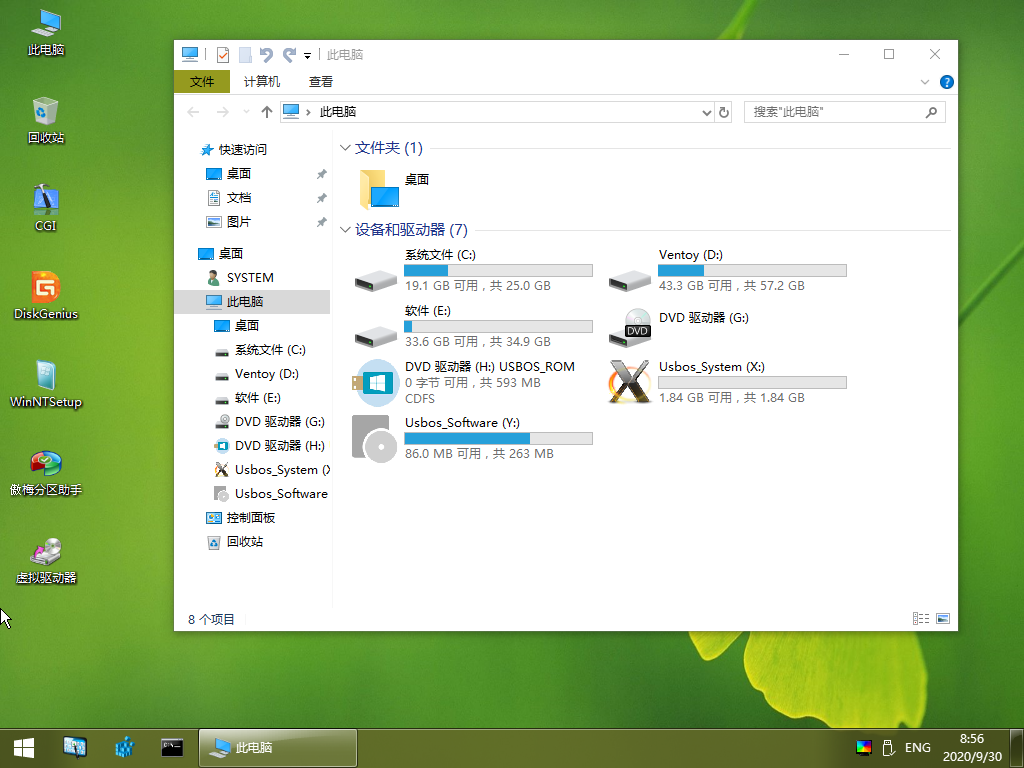
Task: Collapse the 文件夹 (1) group
Action: click(x=346, y=148)
